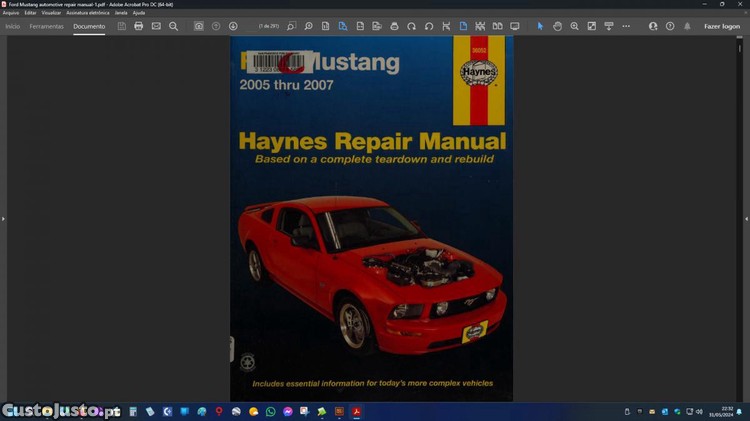Open the notifications bell
The width and height of the screenshot is (750, 421).
coord(687,26)
